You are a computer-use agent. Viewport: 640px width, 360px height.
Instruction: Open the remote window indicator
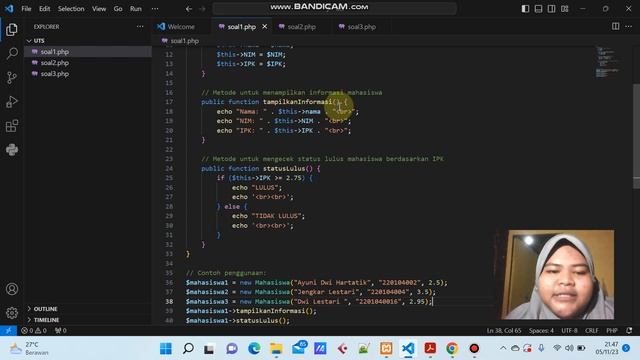[x=8, y=331]
